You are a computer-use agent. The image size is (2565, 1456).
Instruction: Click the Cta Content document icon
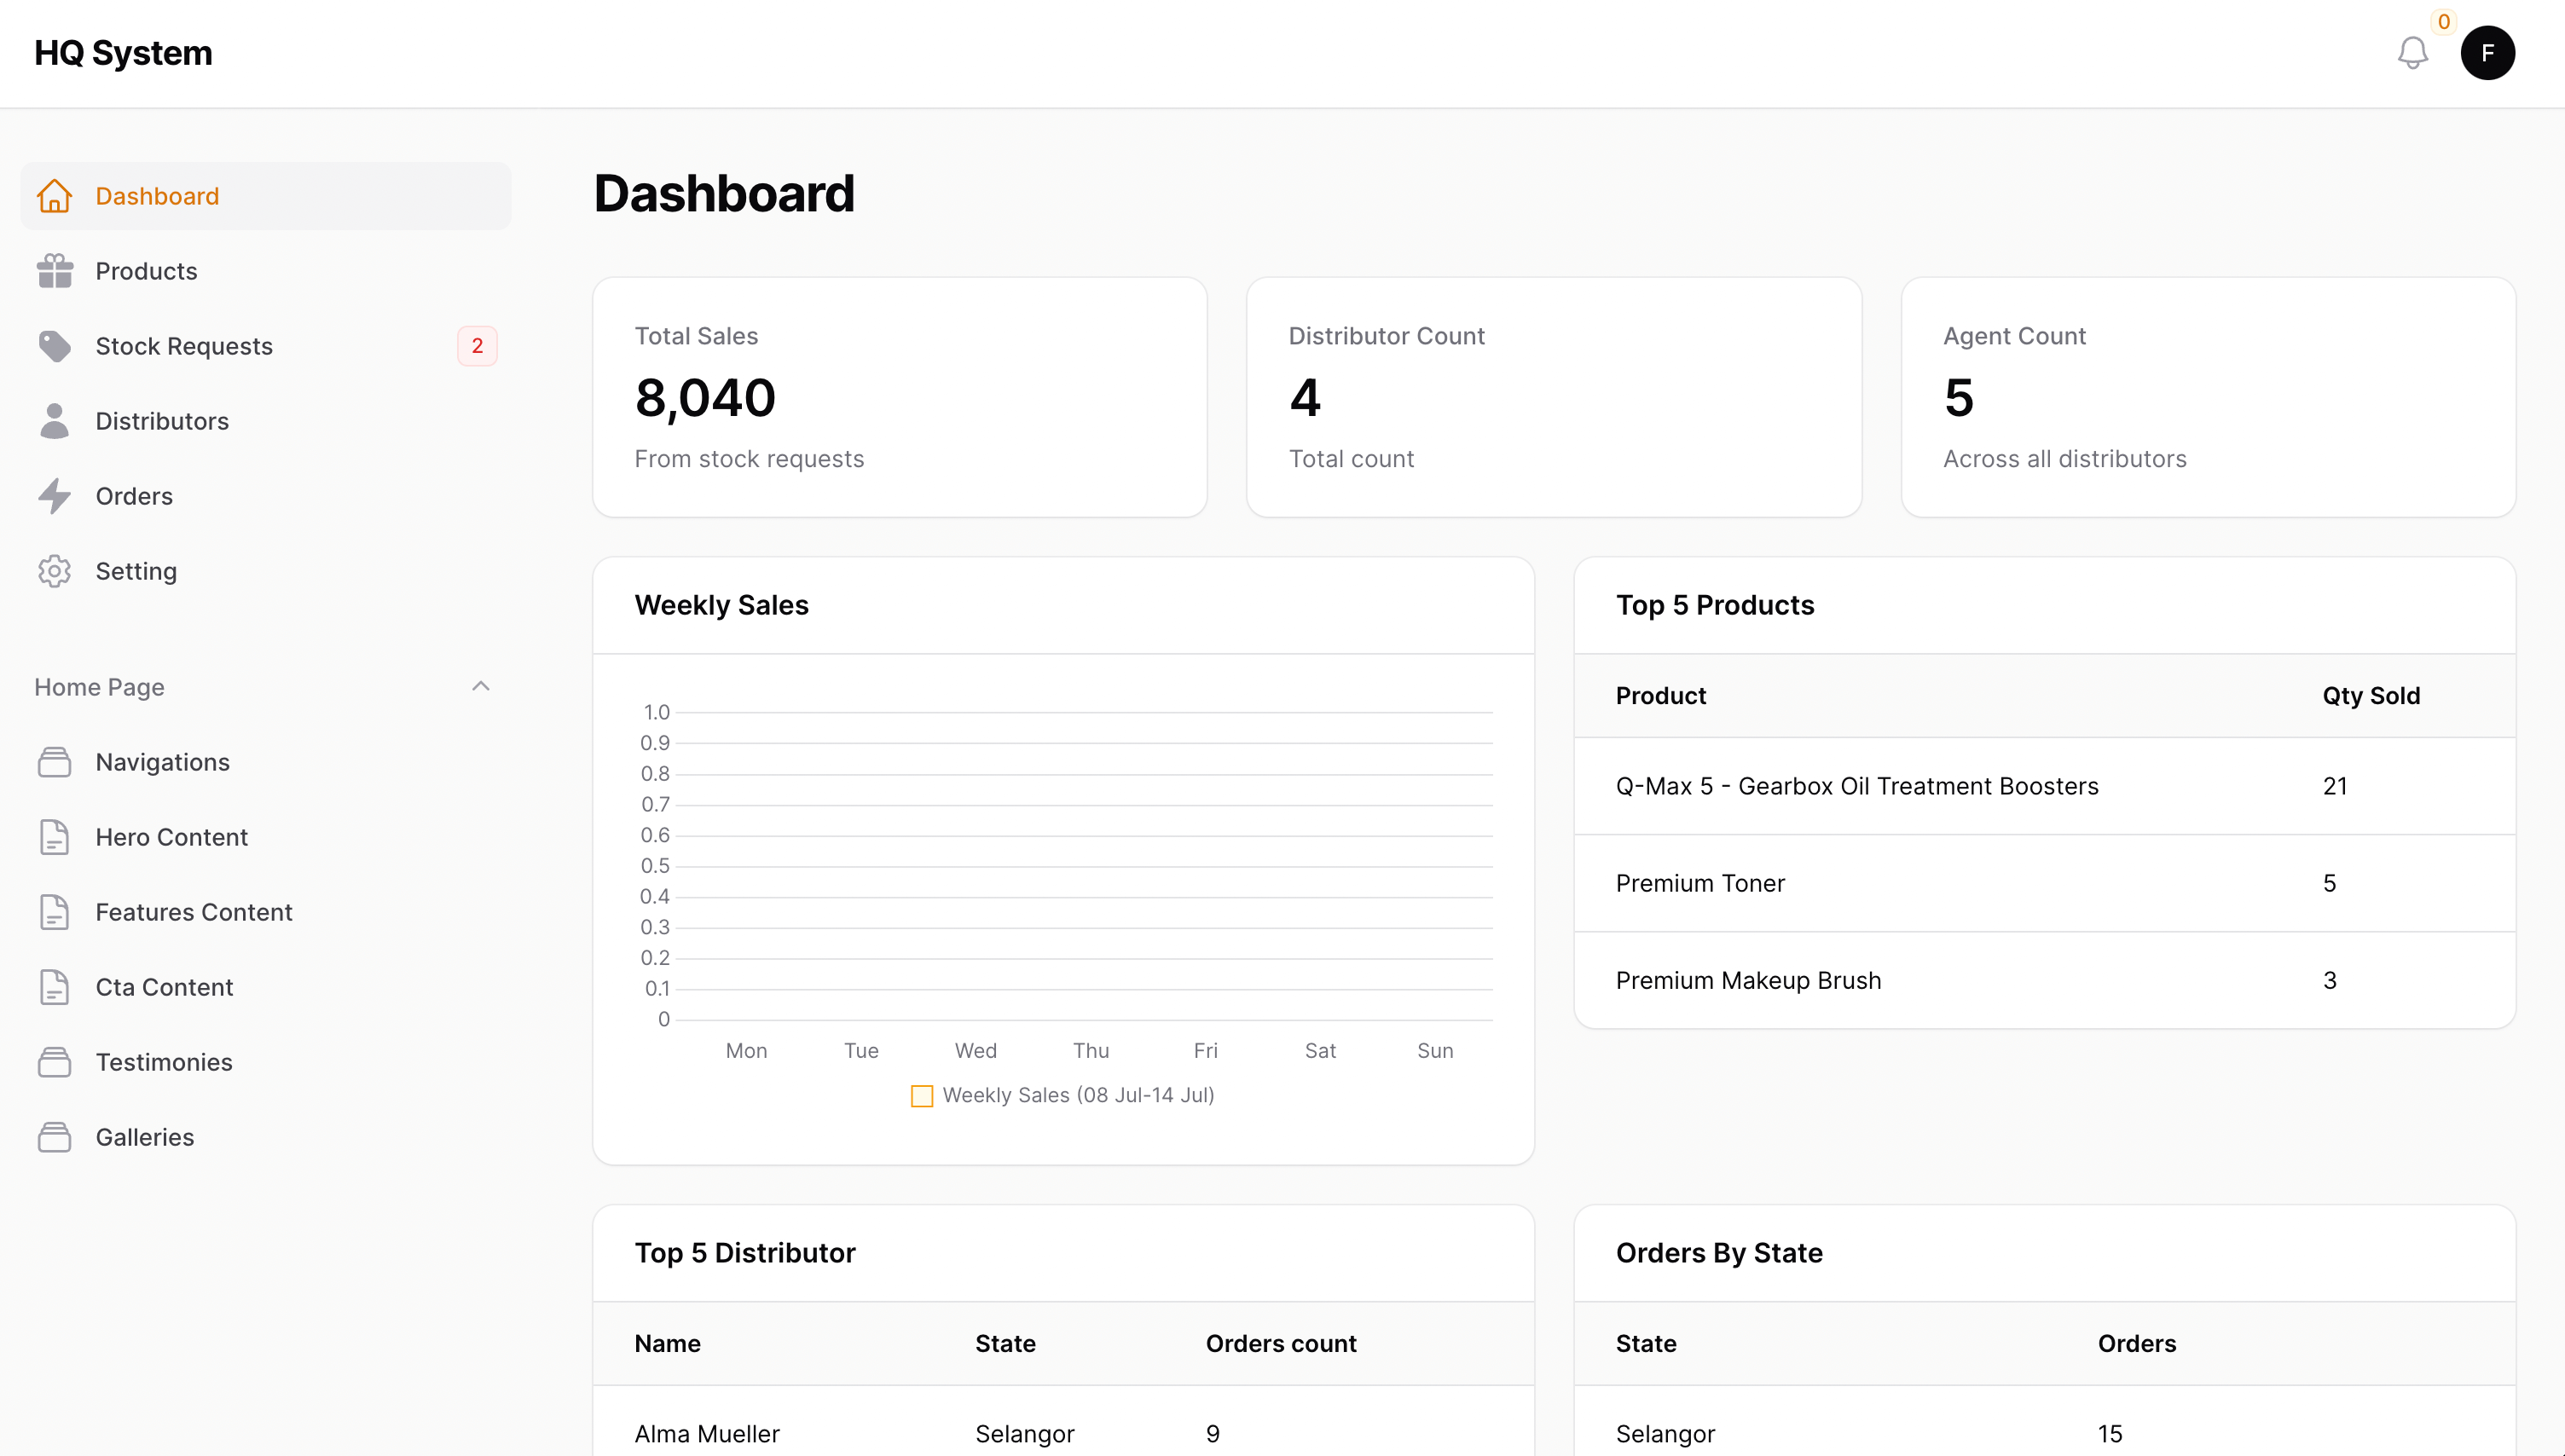(54, 987)
